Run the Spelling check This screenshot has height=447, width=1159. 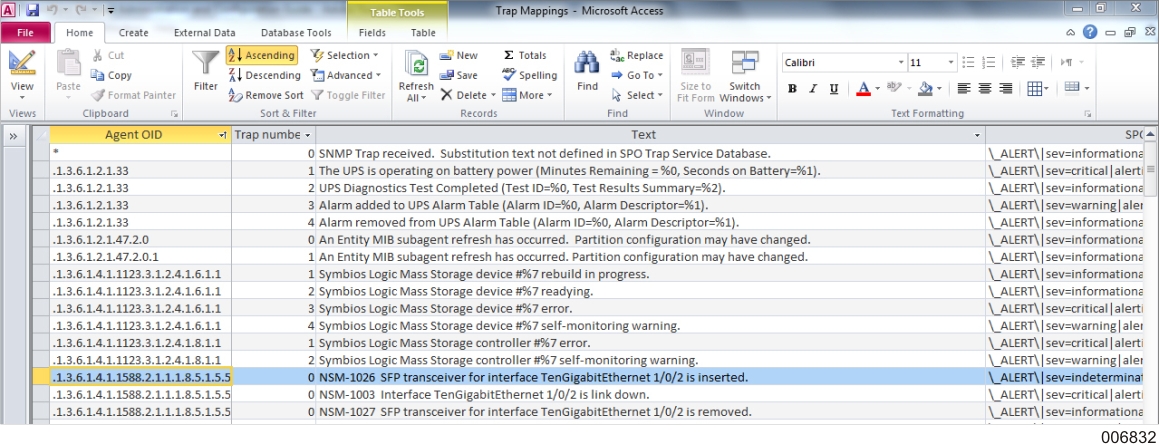pyautogui.click(x=530, y=75)
